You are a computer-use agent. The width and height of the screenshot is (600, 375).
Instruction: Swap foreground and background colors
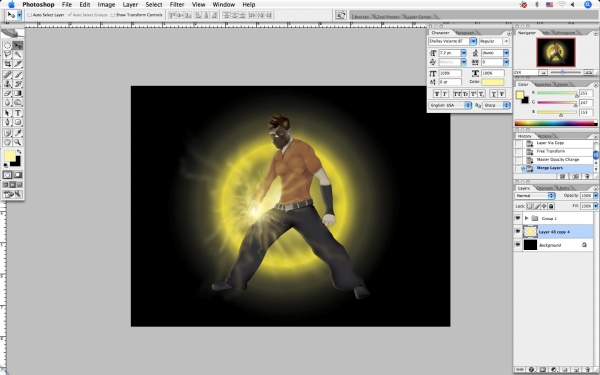pyautogui.click(x=19, y=152)
